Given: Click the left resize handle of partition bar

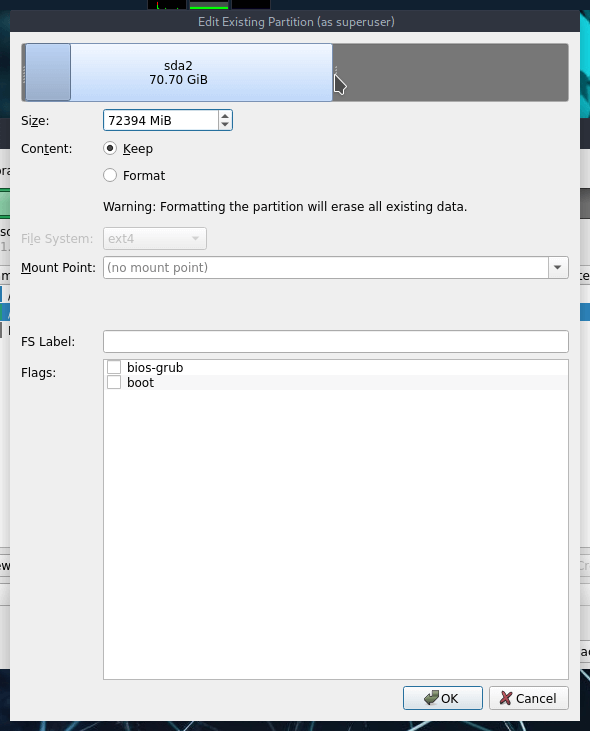Looking at the screenshot, I should coord(24,72).
